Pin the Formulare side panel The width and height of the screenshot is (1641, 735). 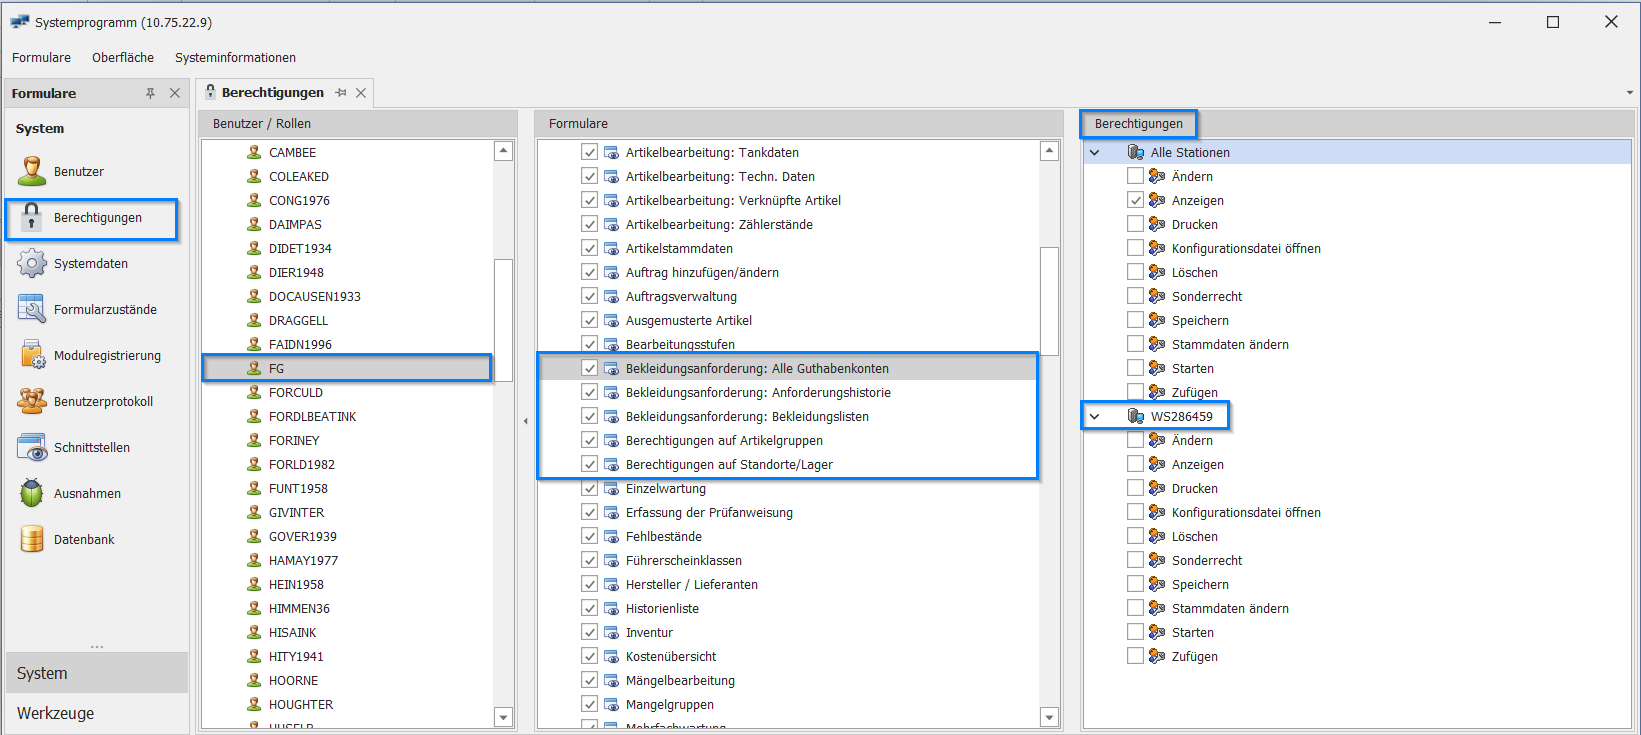[x=150, y=93]
